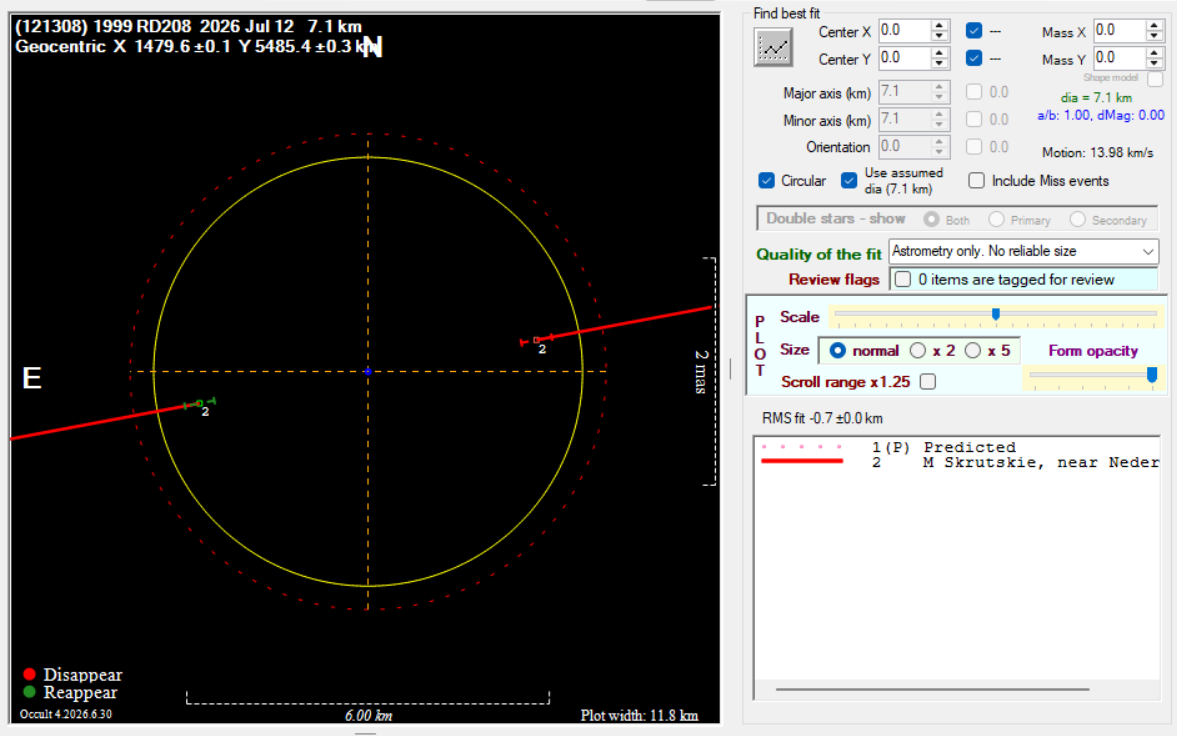Click the Minor axis (km) field
This screenshot has height=736, width=1177.
[904, 119]
